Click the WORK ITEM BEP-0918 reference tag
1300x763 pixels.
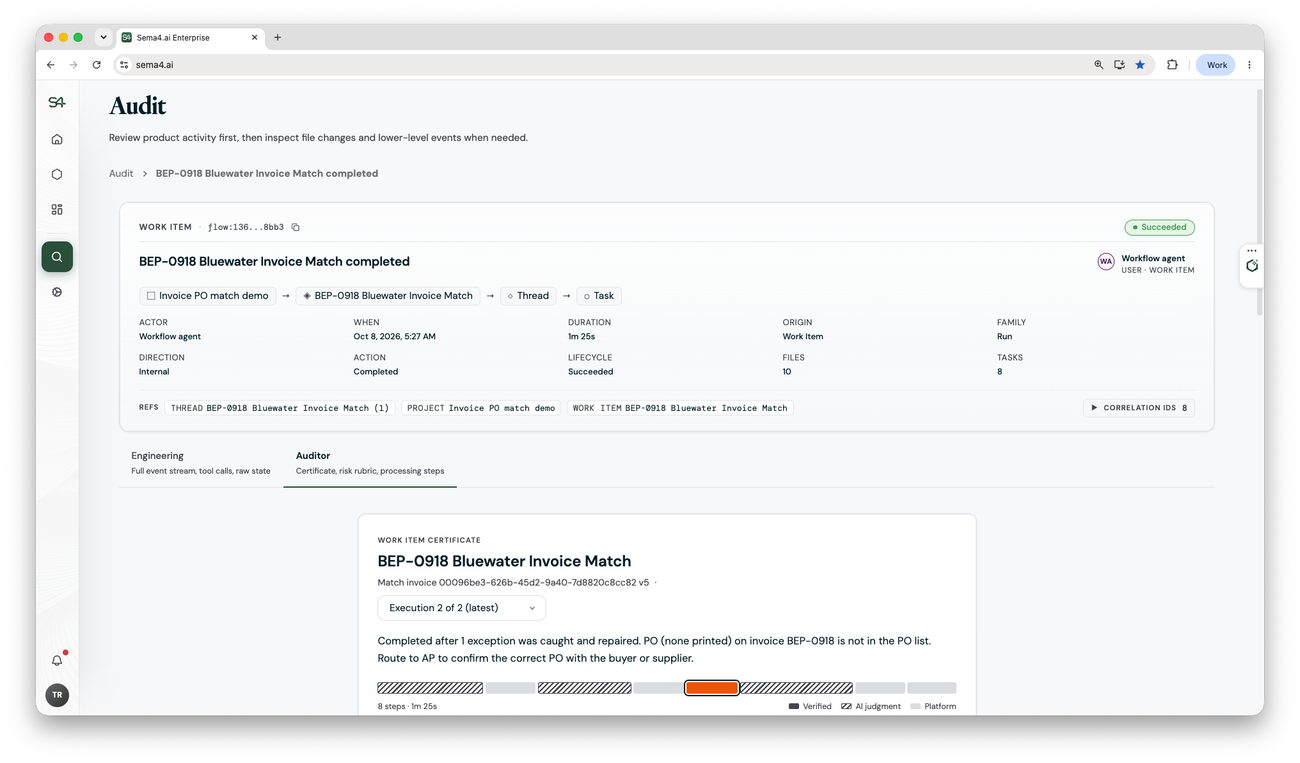pos(680,408)
